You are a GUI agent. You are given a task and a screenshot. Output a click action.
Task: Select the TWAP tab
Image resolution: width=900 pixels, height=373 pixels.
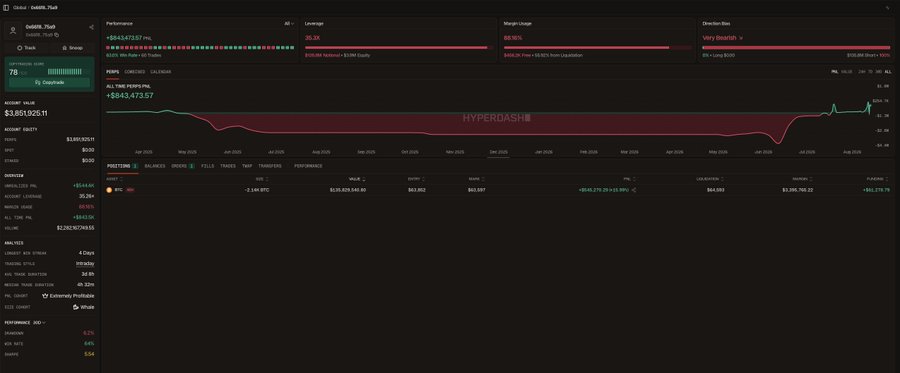[247, 166]
